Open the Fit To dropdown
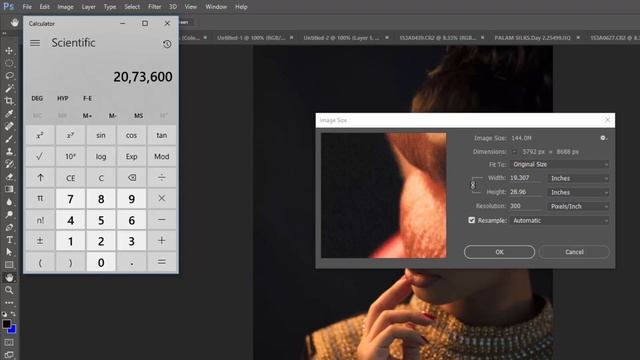This screenshot has height=360, width=640. click(559, 164)
